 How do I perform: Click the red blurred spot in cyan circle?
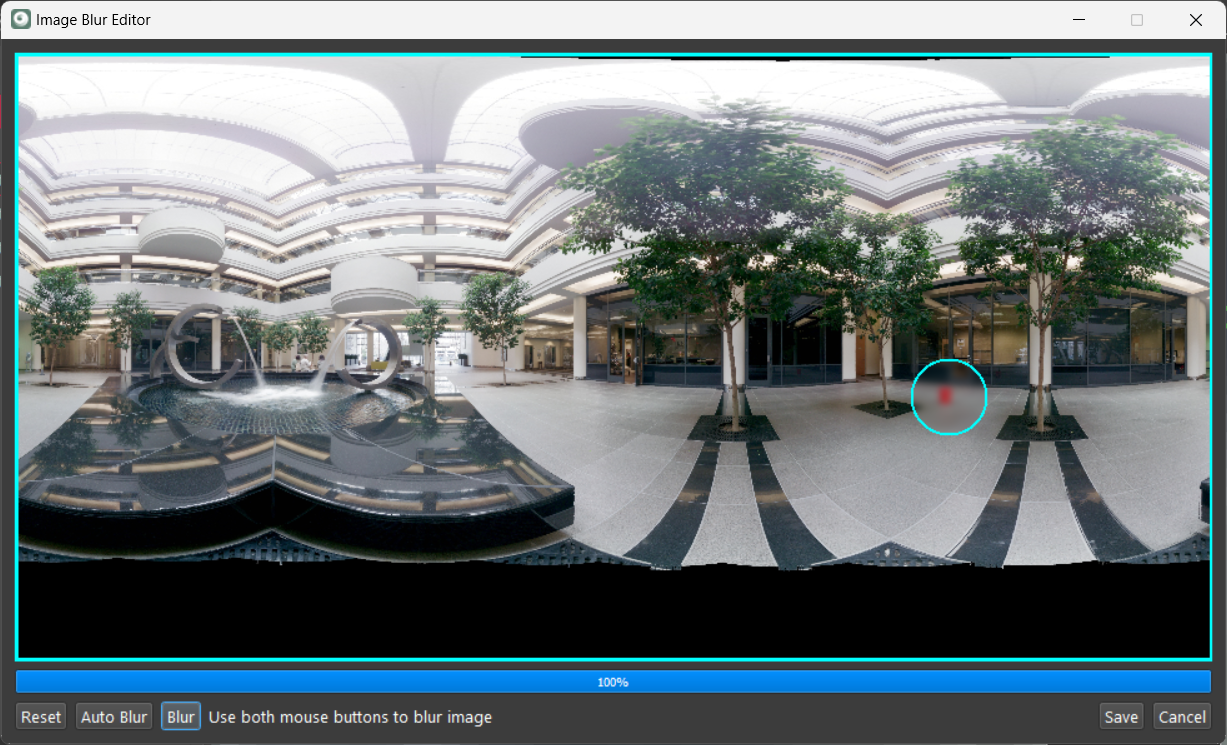pyautogui.click(x=945, y=396)
